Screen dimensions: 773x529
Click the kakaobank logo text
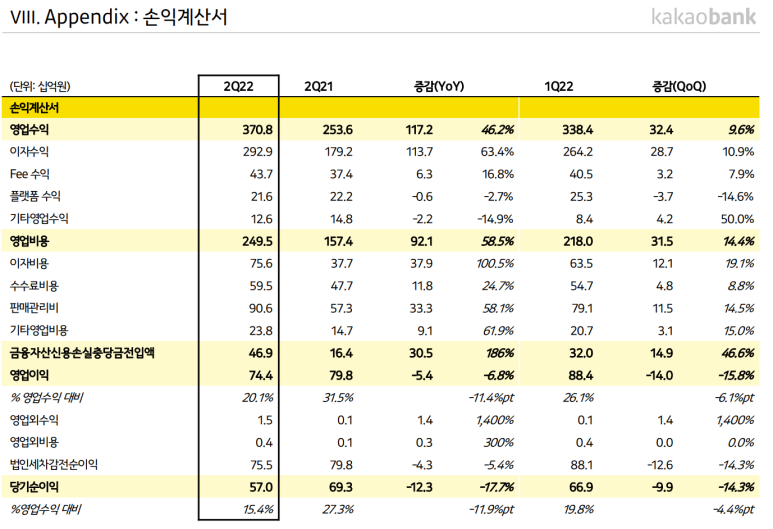tap(703, 16)
